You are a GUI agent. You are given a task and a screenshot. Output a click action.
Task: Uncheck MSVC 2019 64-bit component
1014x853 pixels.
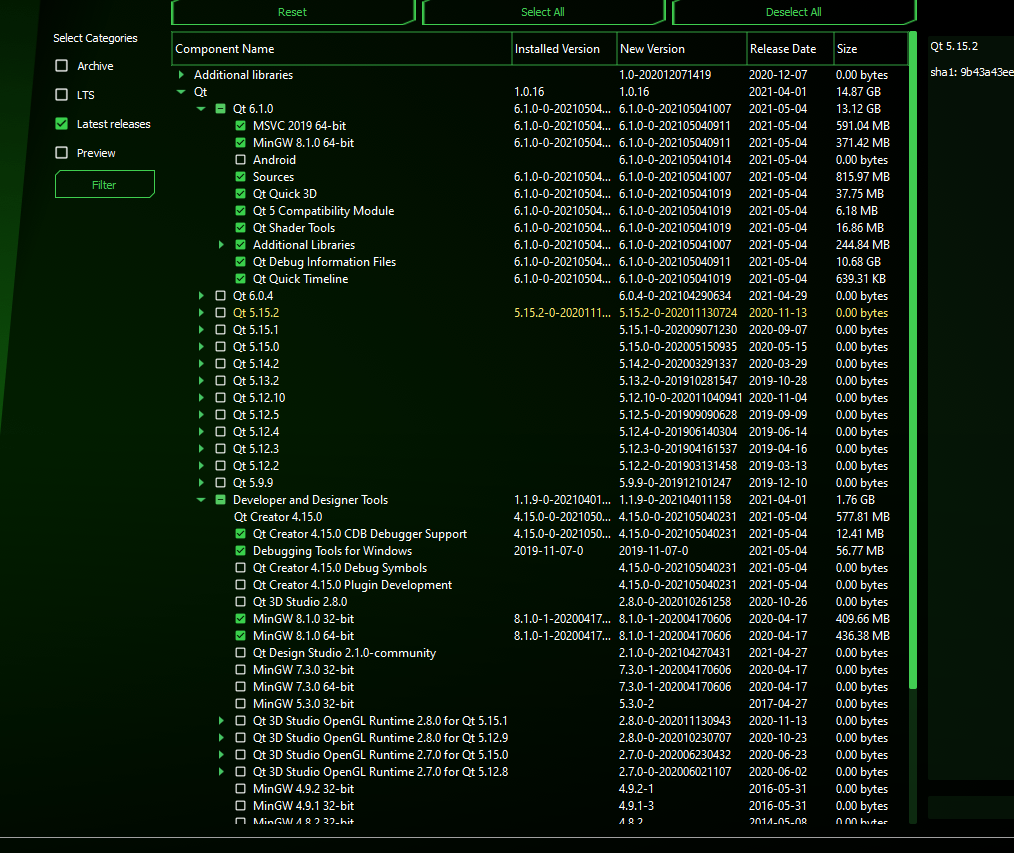click(241, 125)
